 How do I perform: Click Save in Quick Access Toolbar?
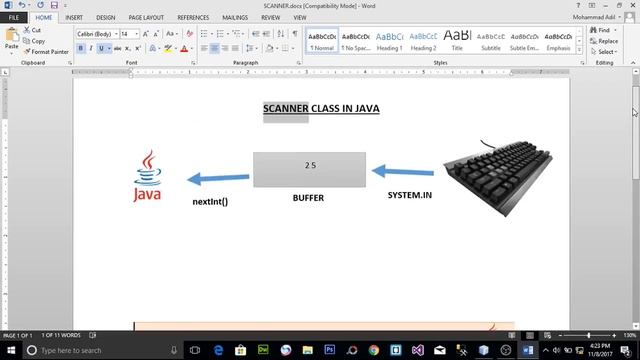pos(54,5)
